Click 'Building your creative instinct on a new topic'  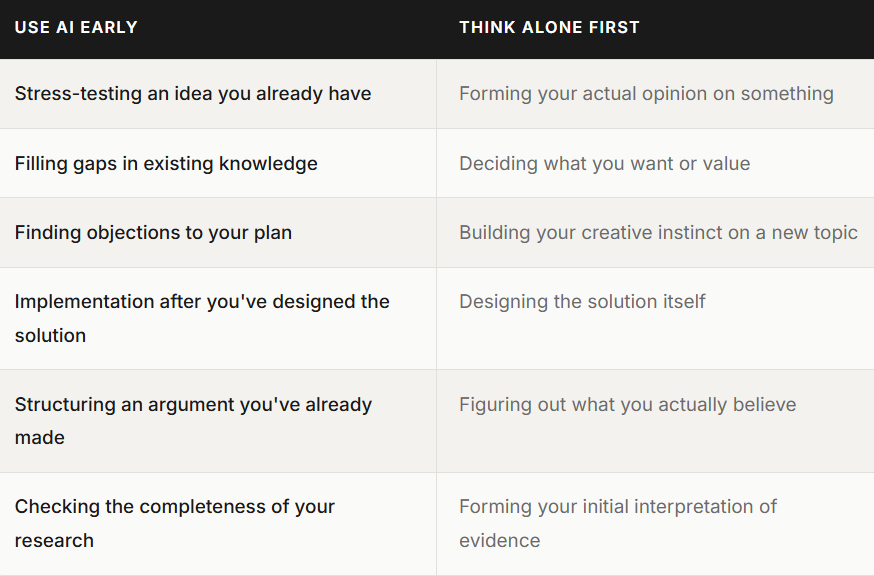click(658, 233)
